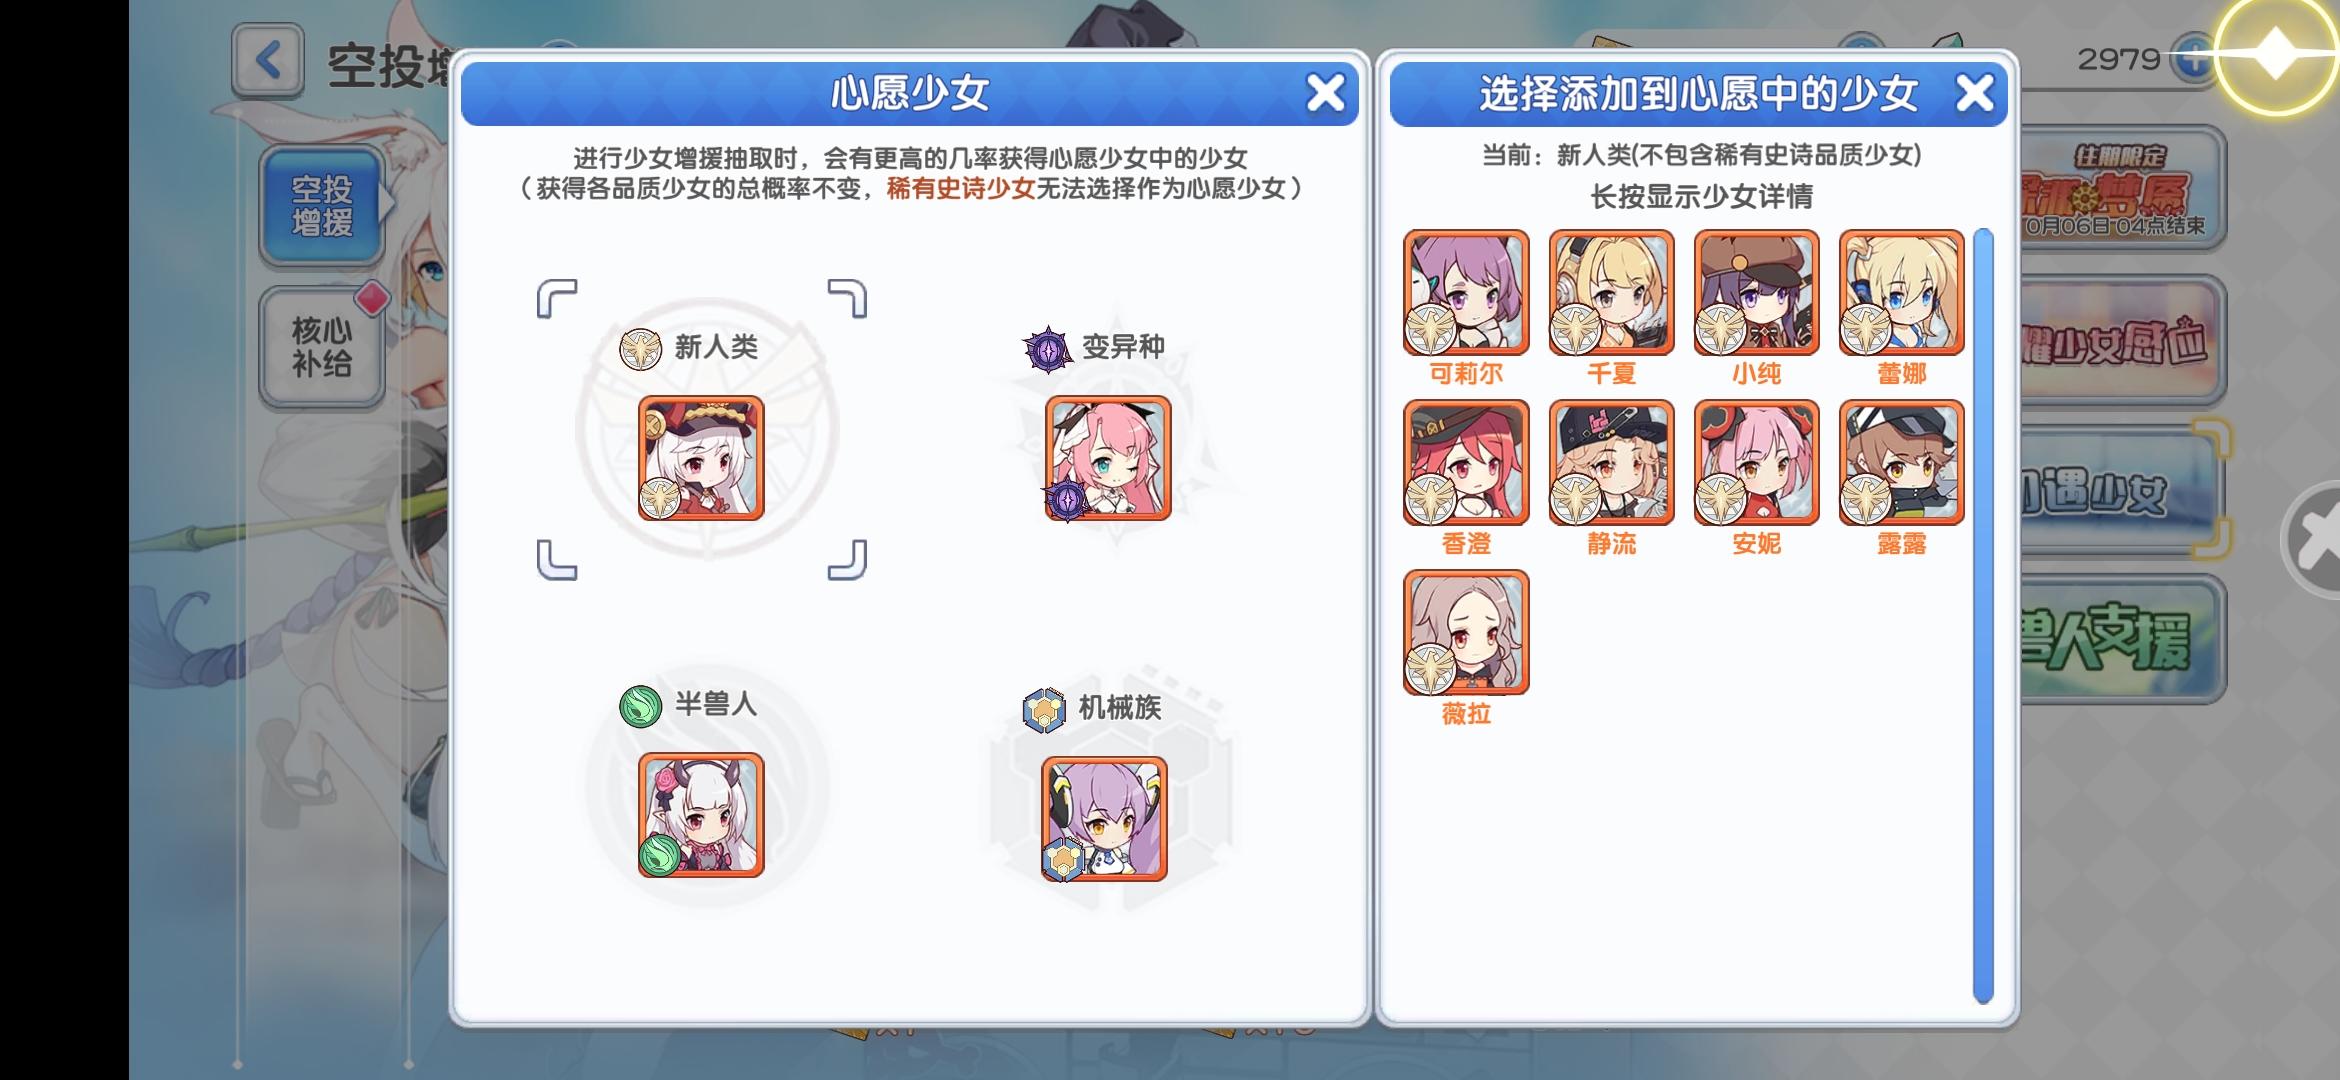Screen dimensions: 2340x1080
Task: Select the 蕾娜 character icon
Action: pyautogui.click(x=1901, y=293)
